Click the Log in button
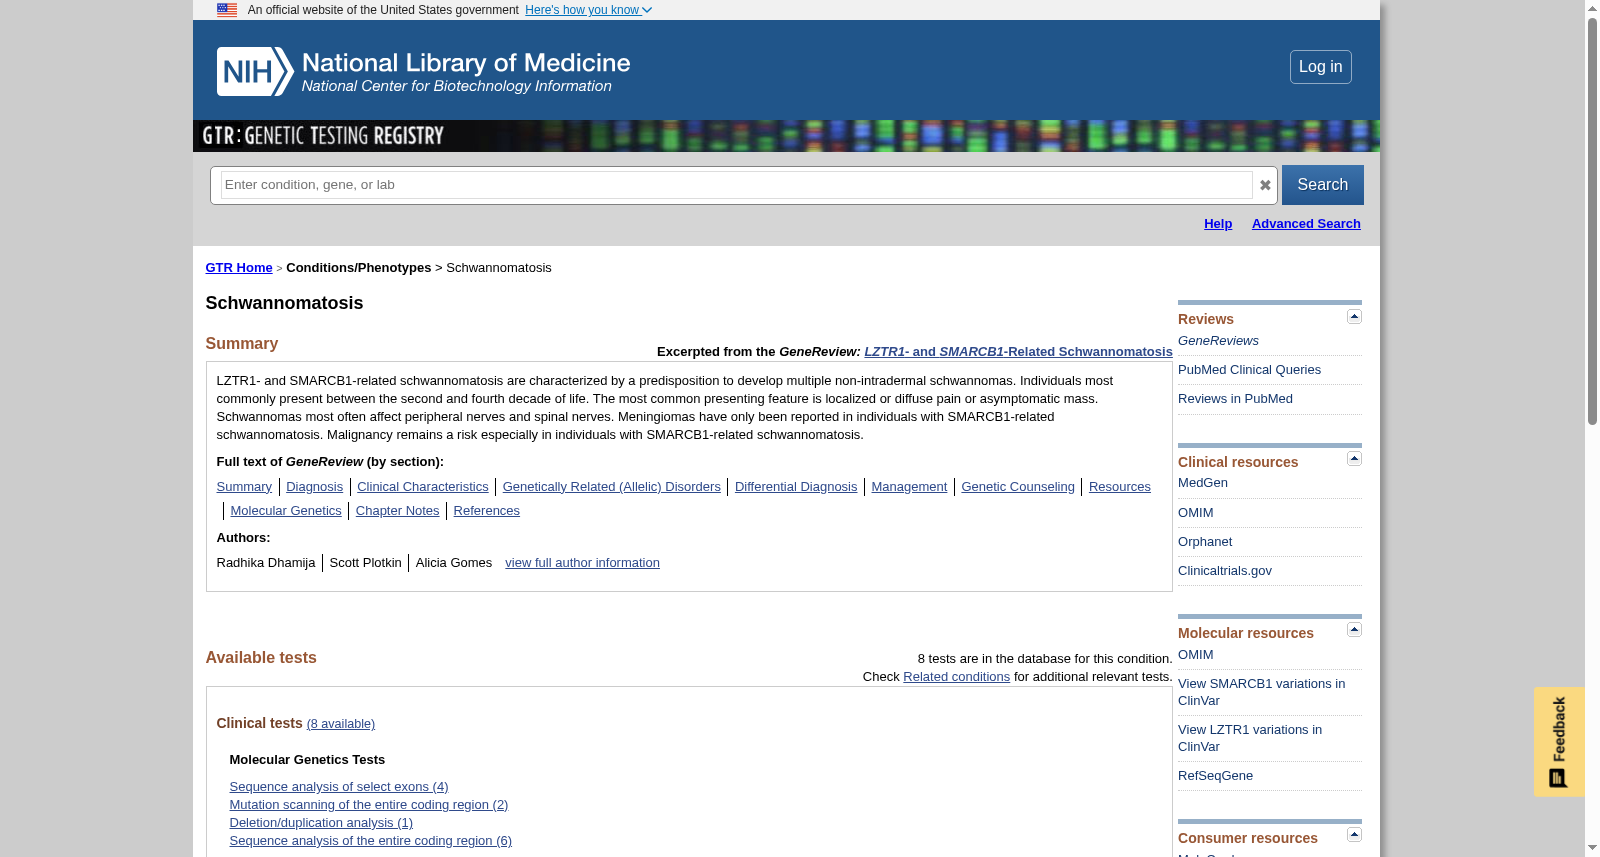The width and height of the screenshot is (1600, 857). click(x=1320, y=67)
